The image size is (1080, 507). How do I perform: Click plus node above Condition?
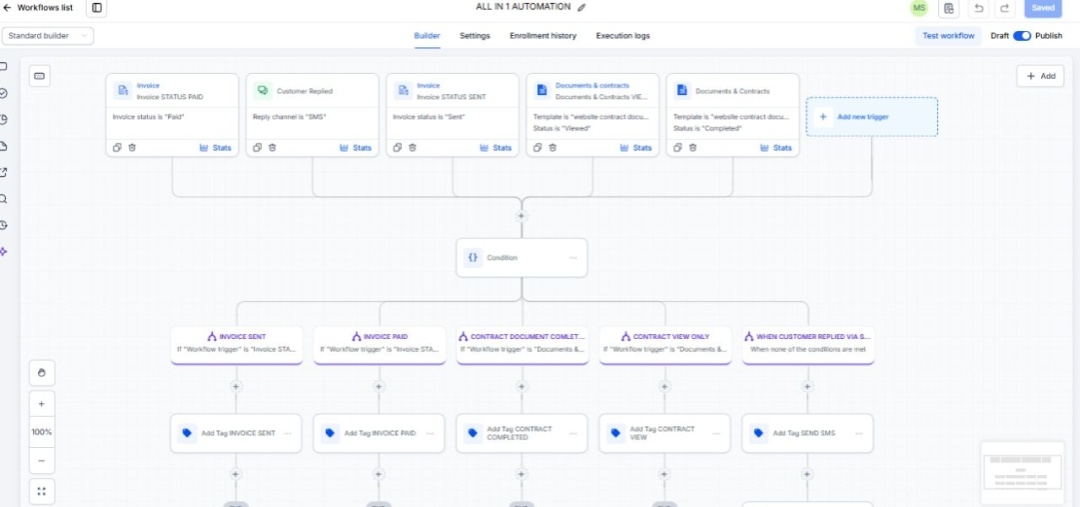coord(521,216)
